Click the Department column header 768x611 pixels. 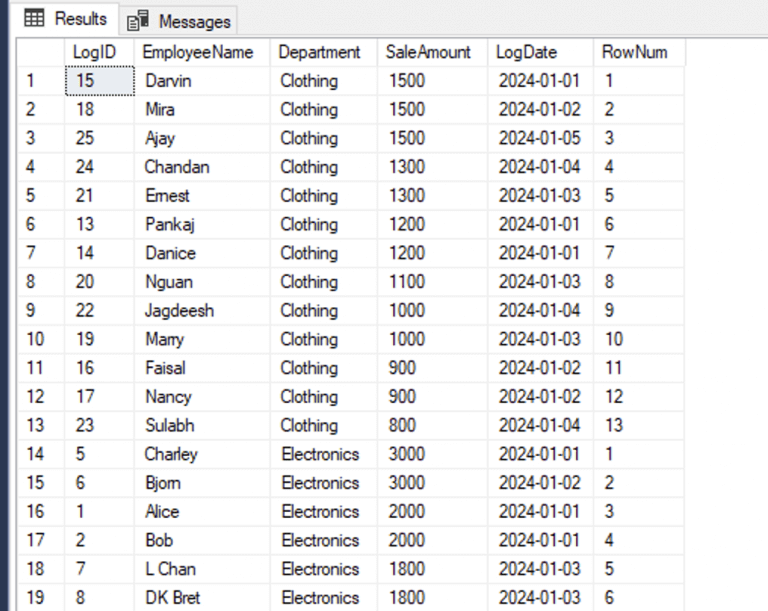319,52
